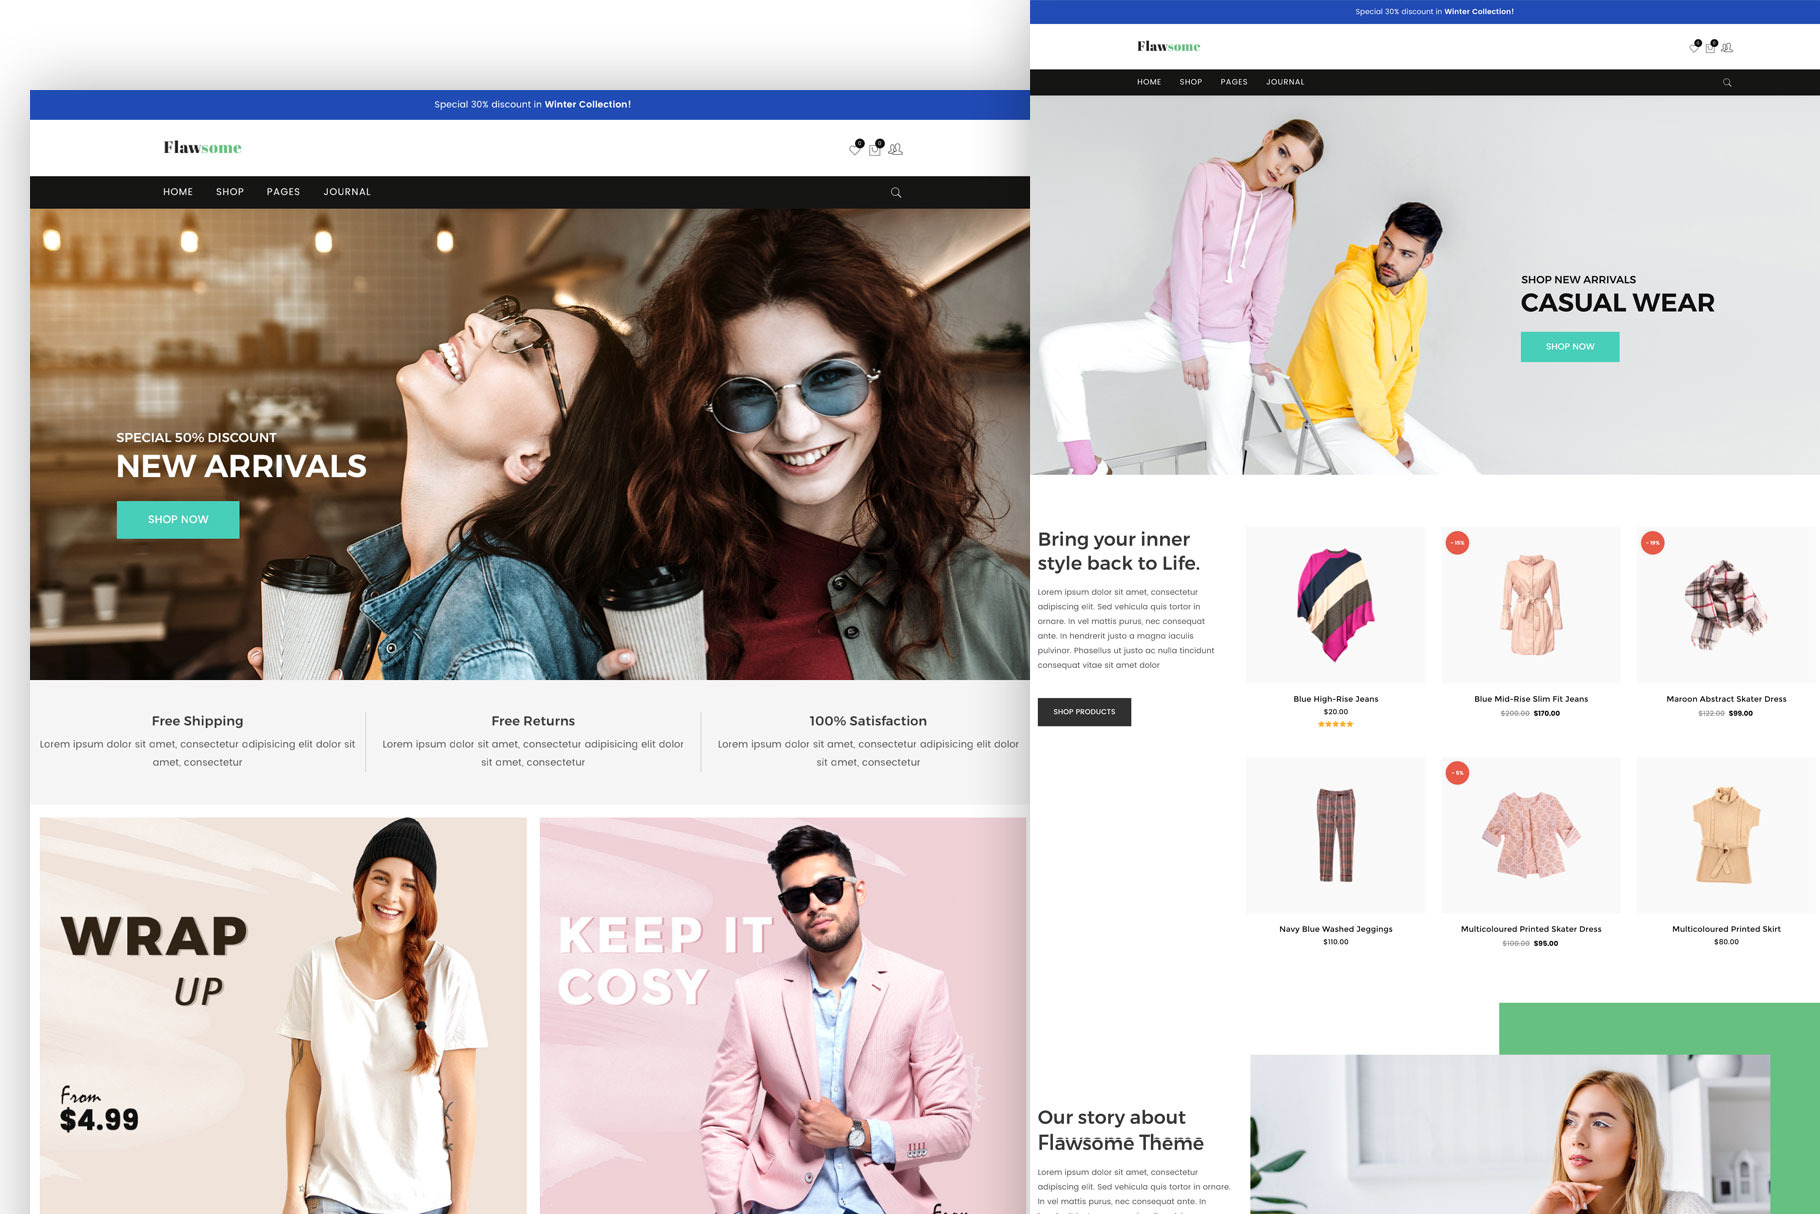Click the Flawsome logo in the header
1820x1214 pixels.
click(200, 147)
